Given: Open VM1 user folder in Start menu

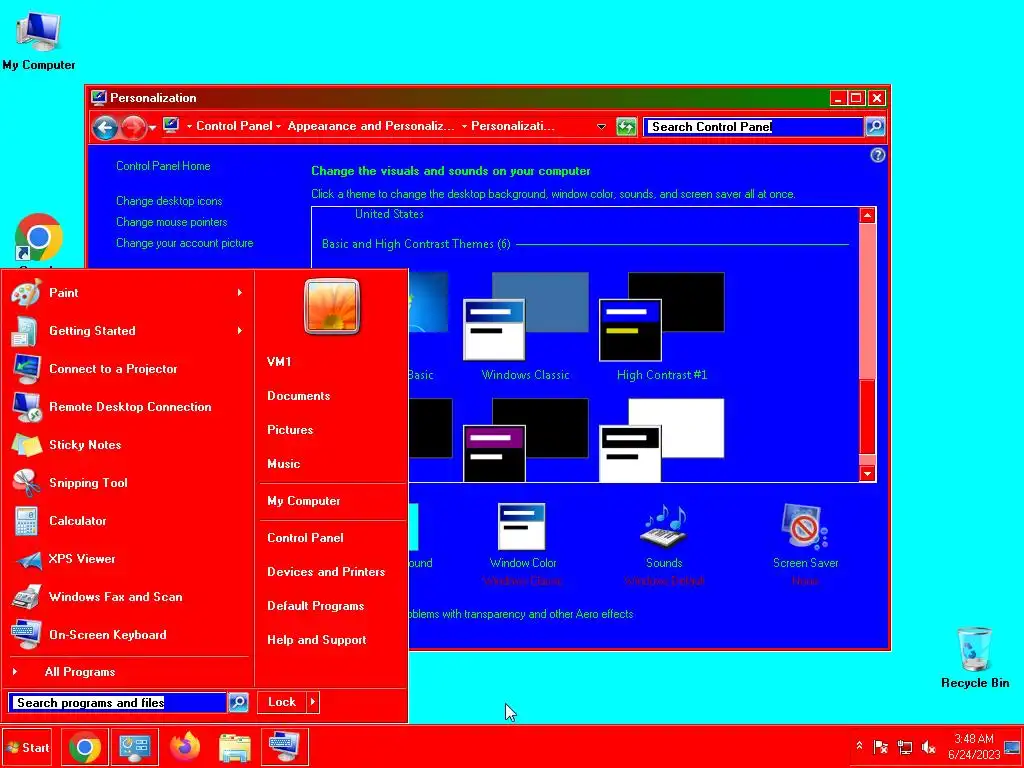Looking at the screenshot, I should pyautogui.click(x=280, y=362).
